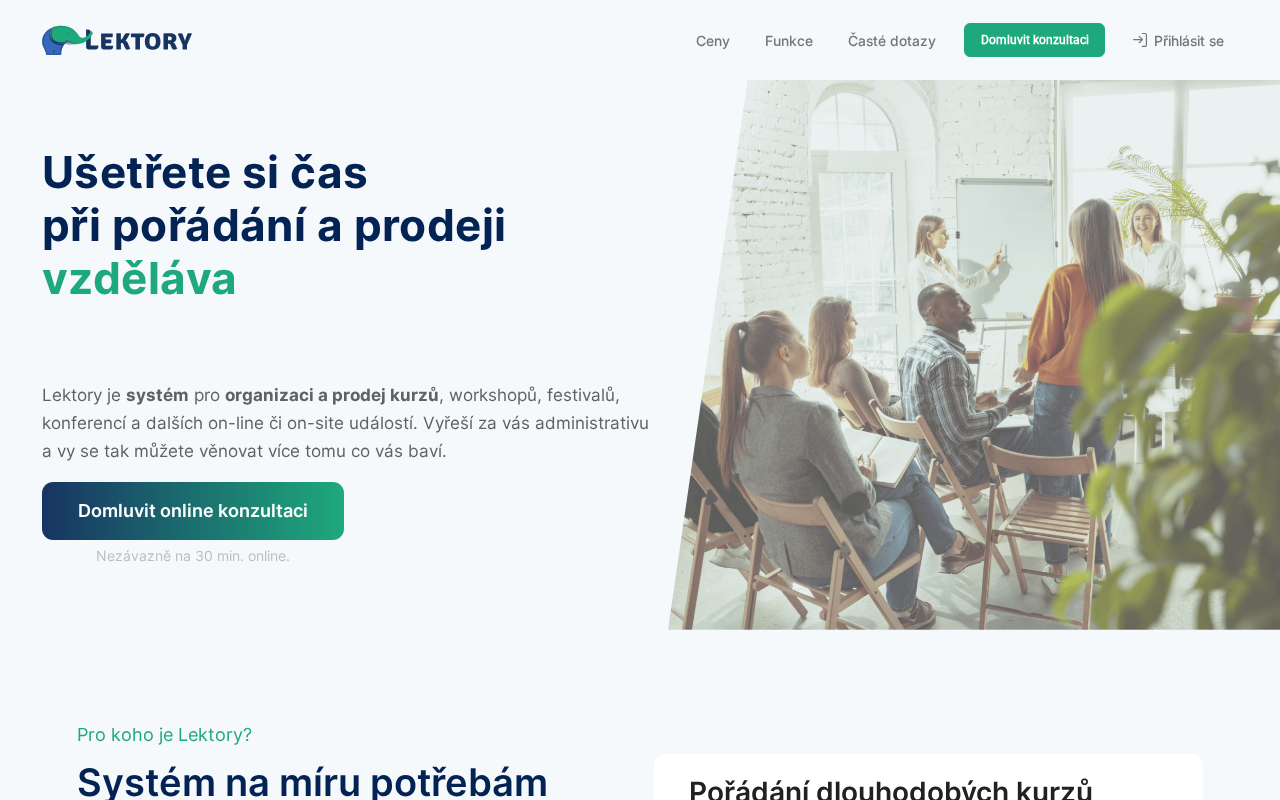The width and height of the screenshot is (1280, 800).
Task: Click the při pořádání a prodeji headline line
Action: coord(274,225)
